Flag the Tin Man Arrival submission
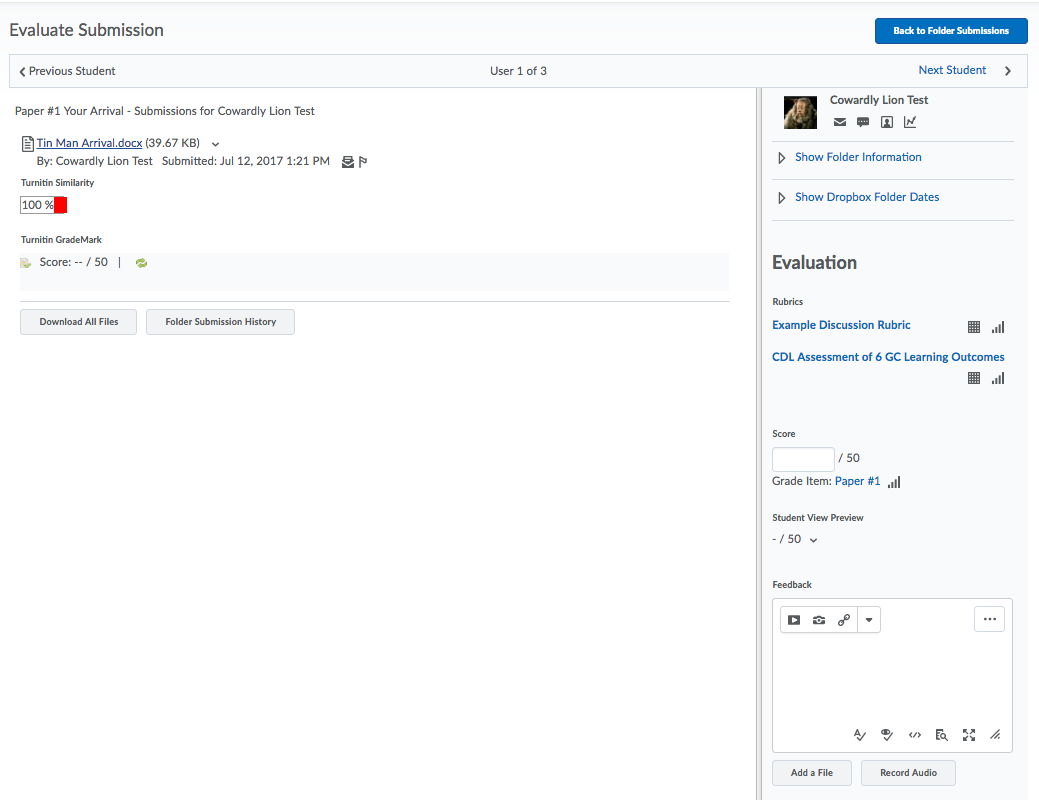 coord(361,161)
